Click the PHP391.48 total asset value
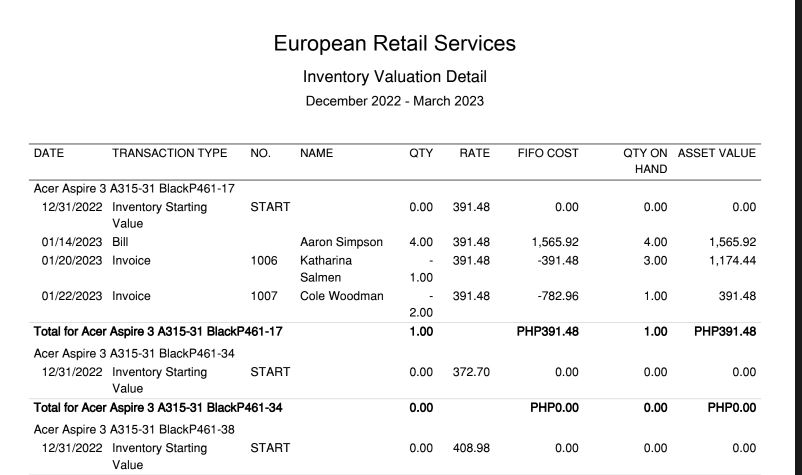Viewport: 802px width, 475px height. (725, 332)
